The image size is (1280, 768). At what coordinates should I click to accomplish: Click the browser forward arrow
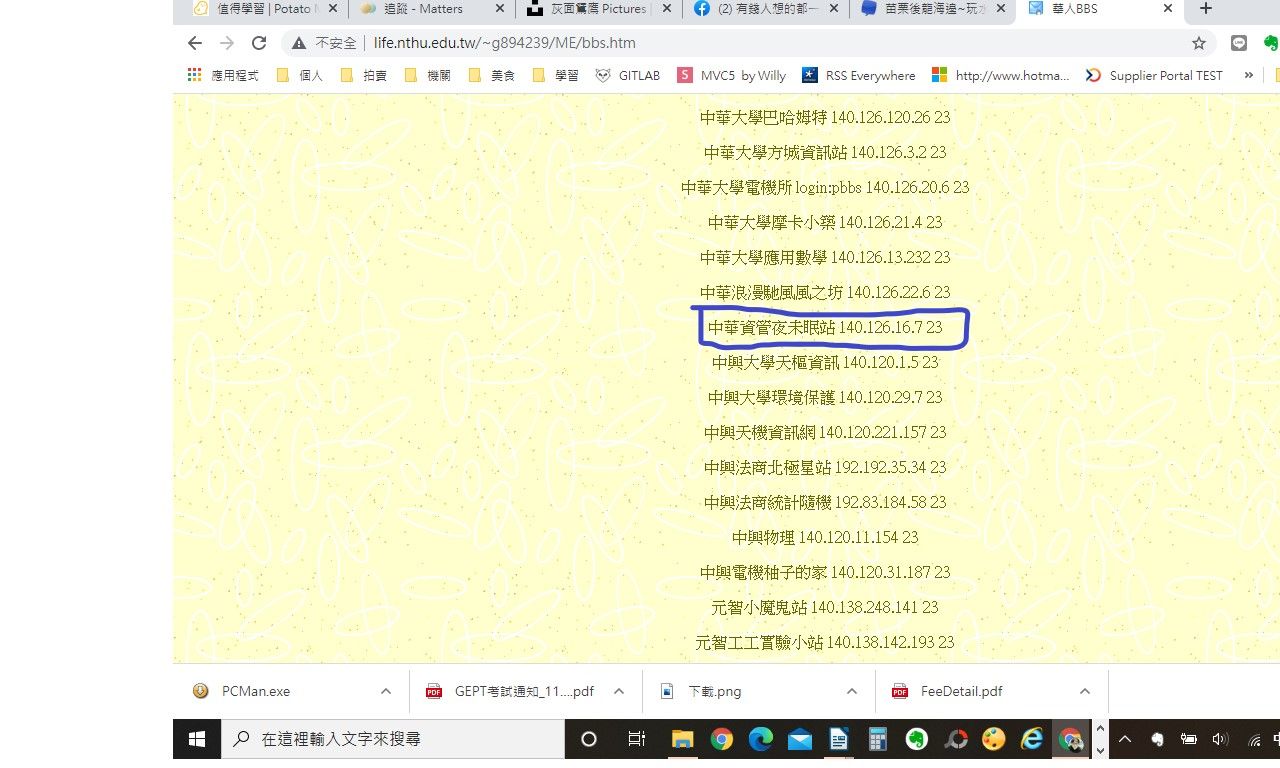(x=227, y=43)
